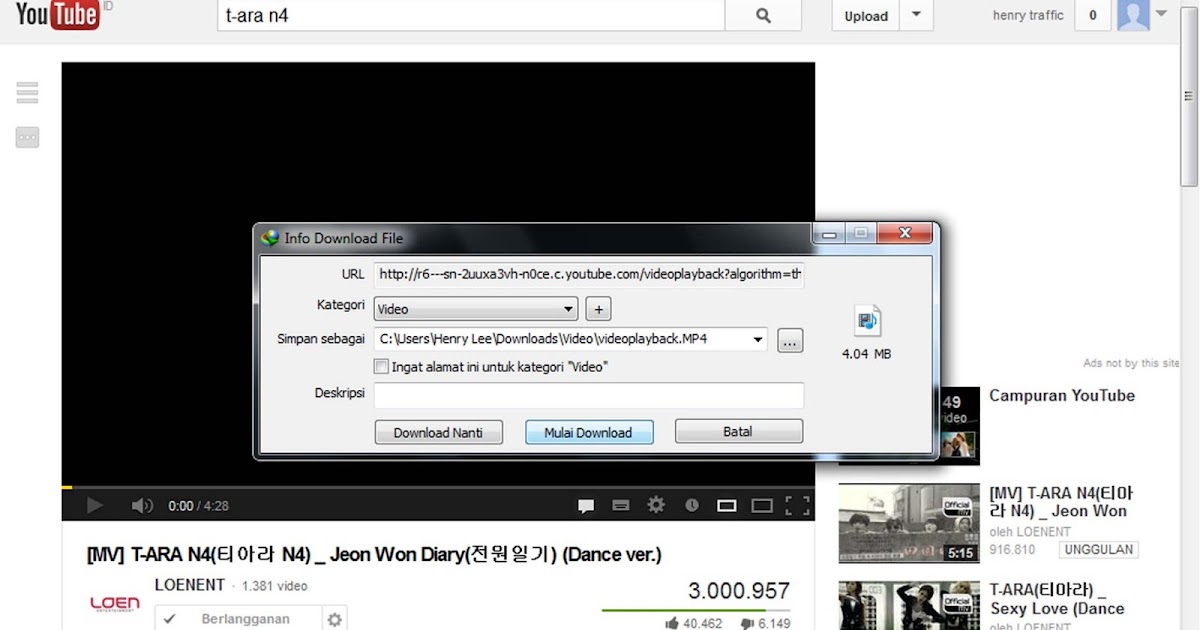The image size is (1200, 630).
Task: Switch to small player size icon
Action: tap(727, 506)
